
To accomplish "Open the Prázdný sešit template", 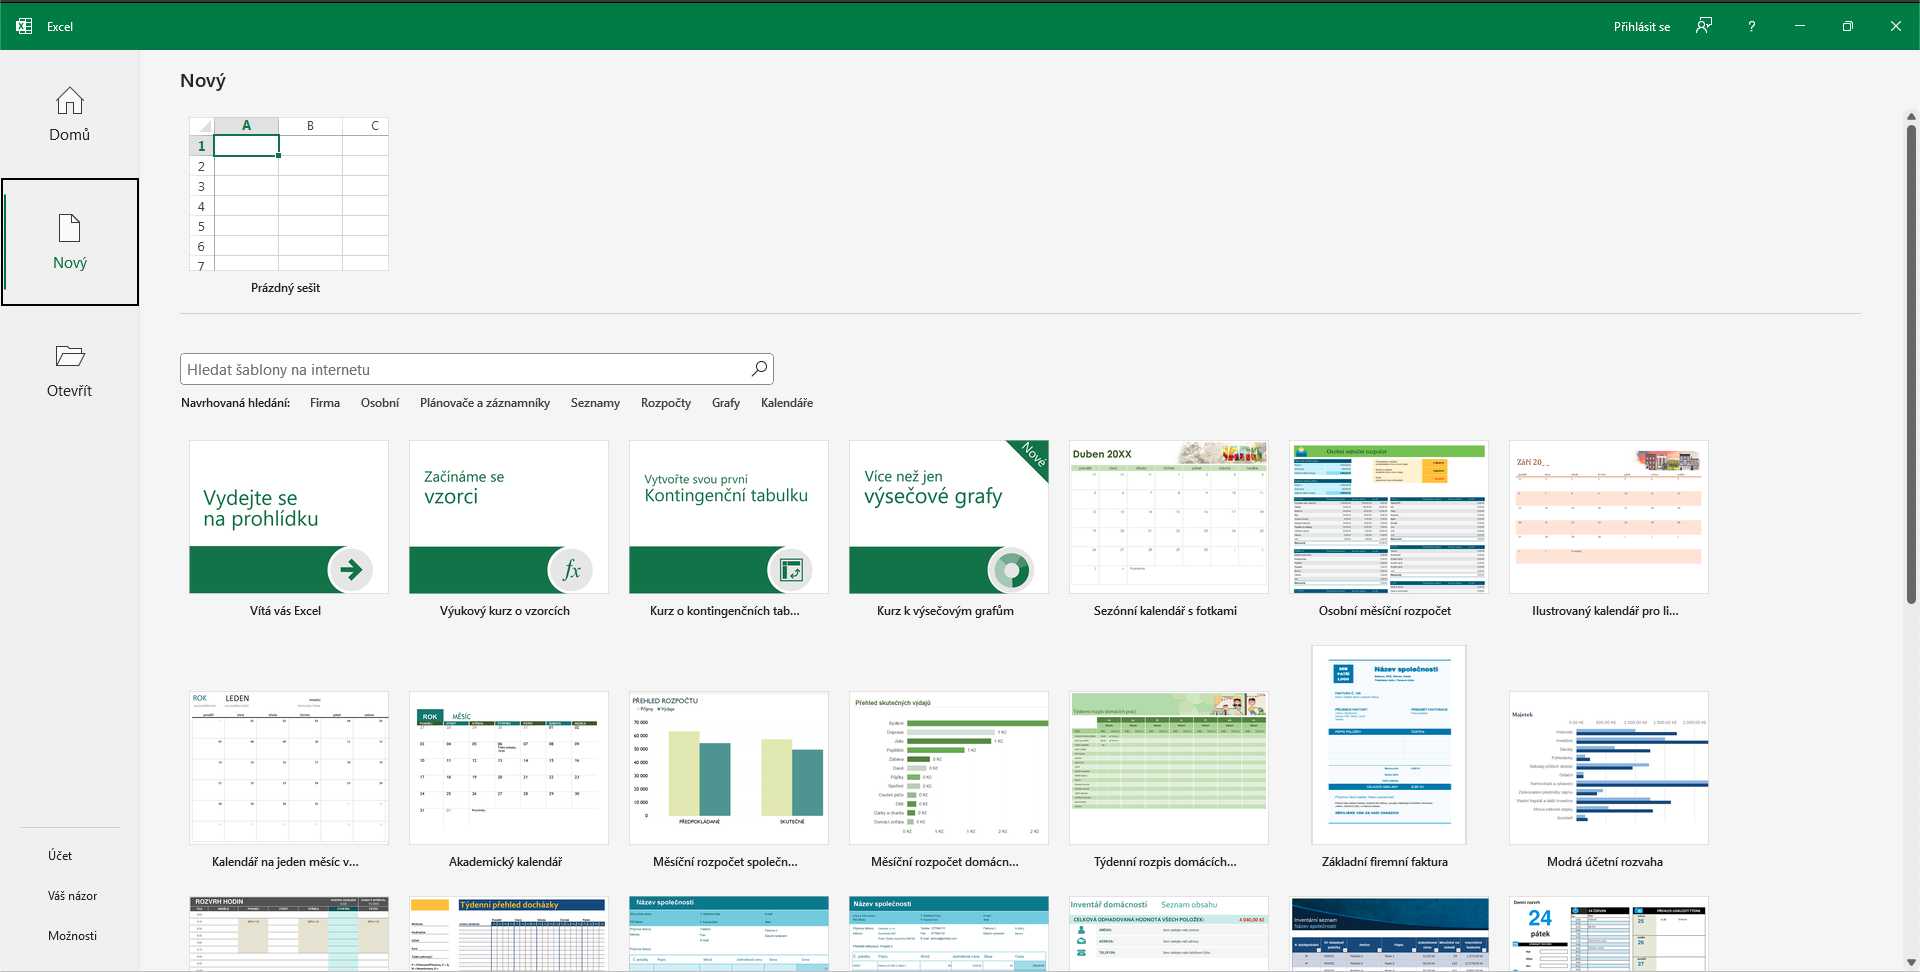I will point(287,195).
